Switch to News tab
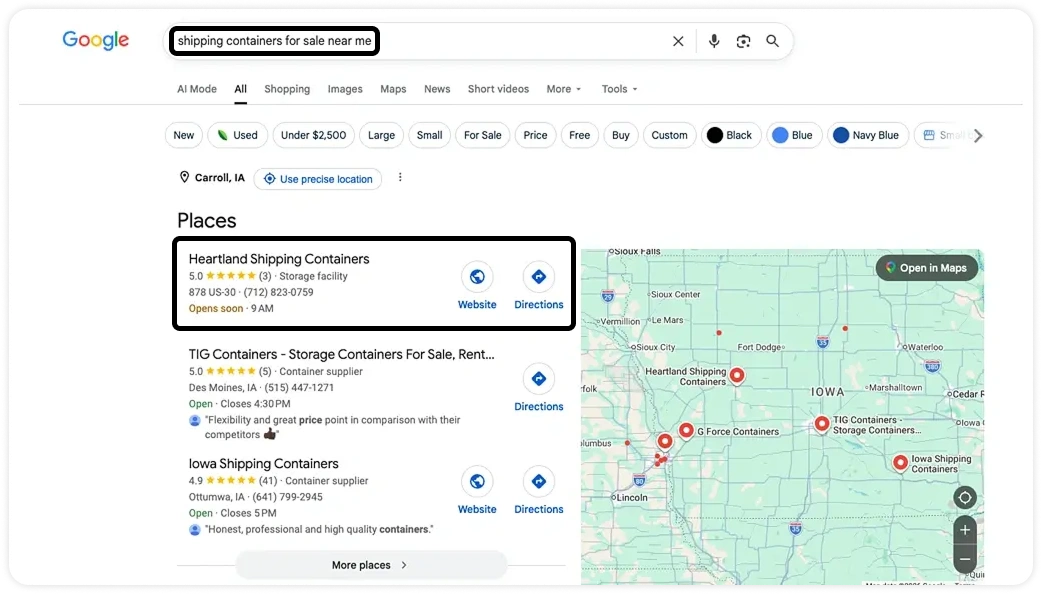 437,89
